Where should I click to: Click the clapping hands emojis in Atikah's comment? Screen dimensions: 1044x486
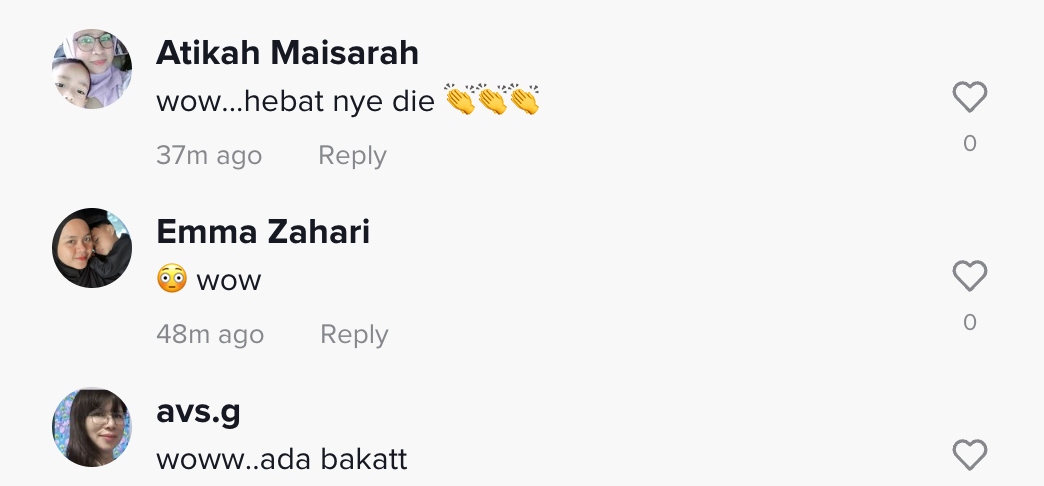click(492, 101)
